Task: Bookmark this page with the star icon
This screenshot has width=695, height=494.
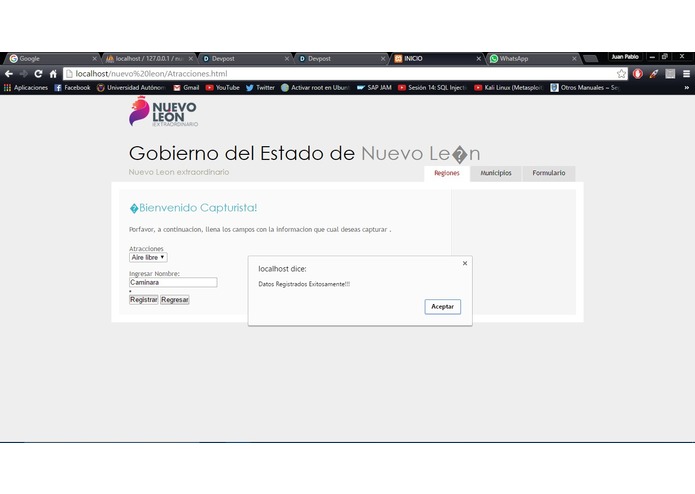Action: [x=621, y=74]
